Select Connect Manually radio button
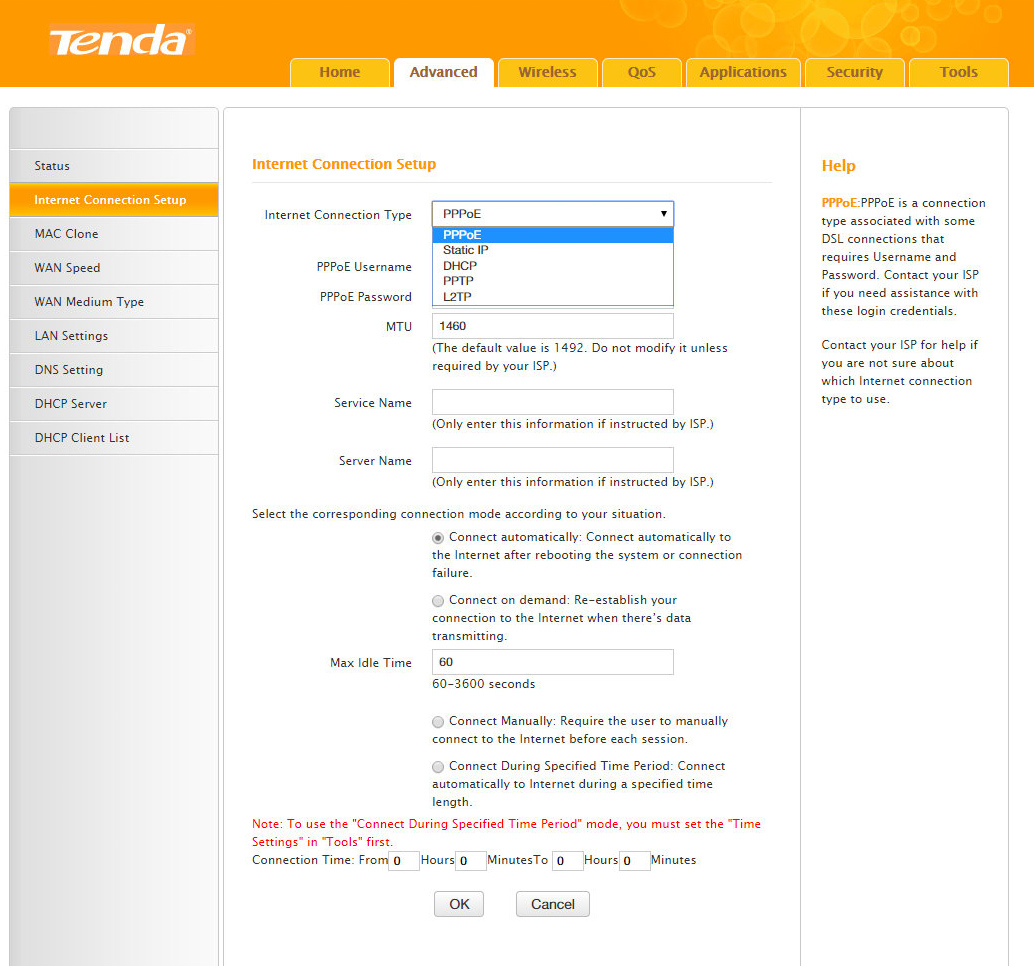This screenshot has width=1034, height=966. [438, 722]
